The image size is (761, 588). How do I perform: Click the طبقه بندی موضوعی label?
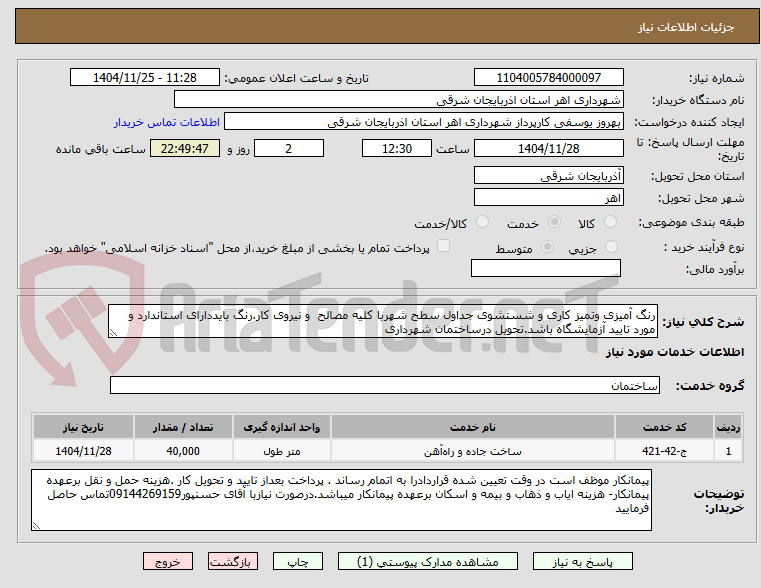691,222
